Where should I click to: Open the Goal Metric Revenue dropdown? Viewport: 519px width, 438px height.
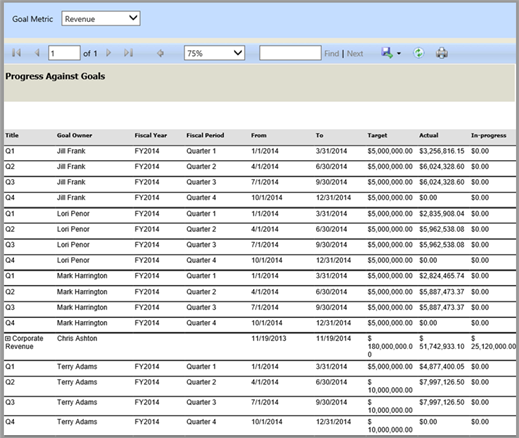pos(101,19)
